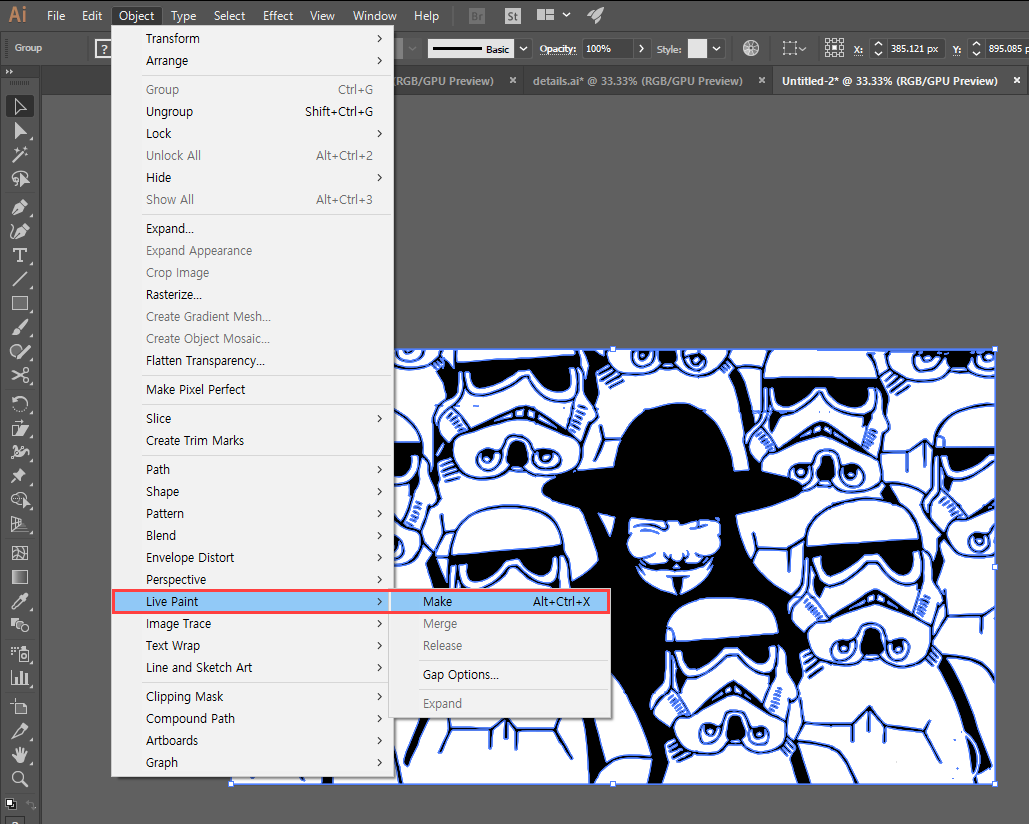Select the Lasso tool
Viewport: 1029px width, 824px height.
tap(20, 178)
